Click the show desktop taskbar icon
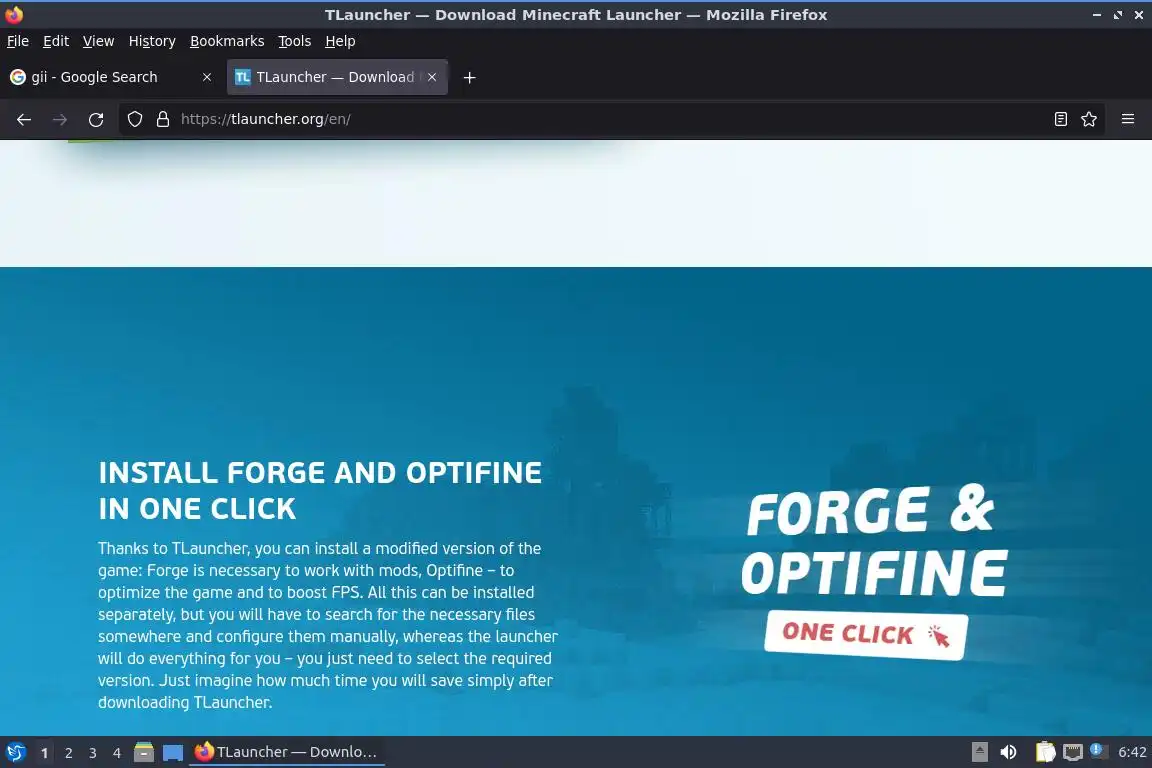 point(173,753)
